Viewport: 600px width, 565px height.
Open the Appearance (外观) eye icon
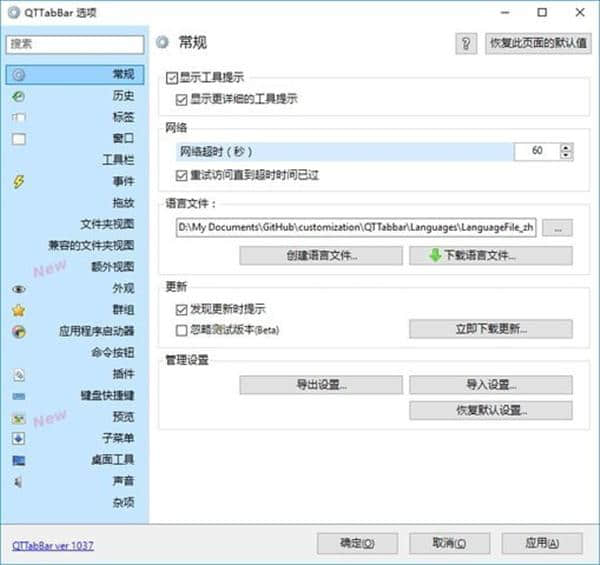18,288
